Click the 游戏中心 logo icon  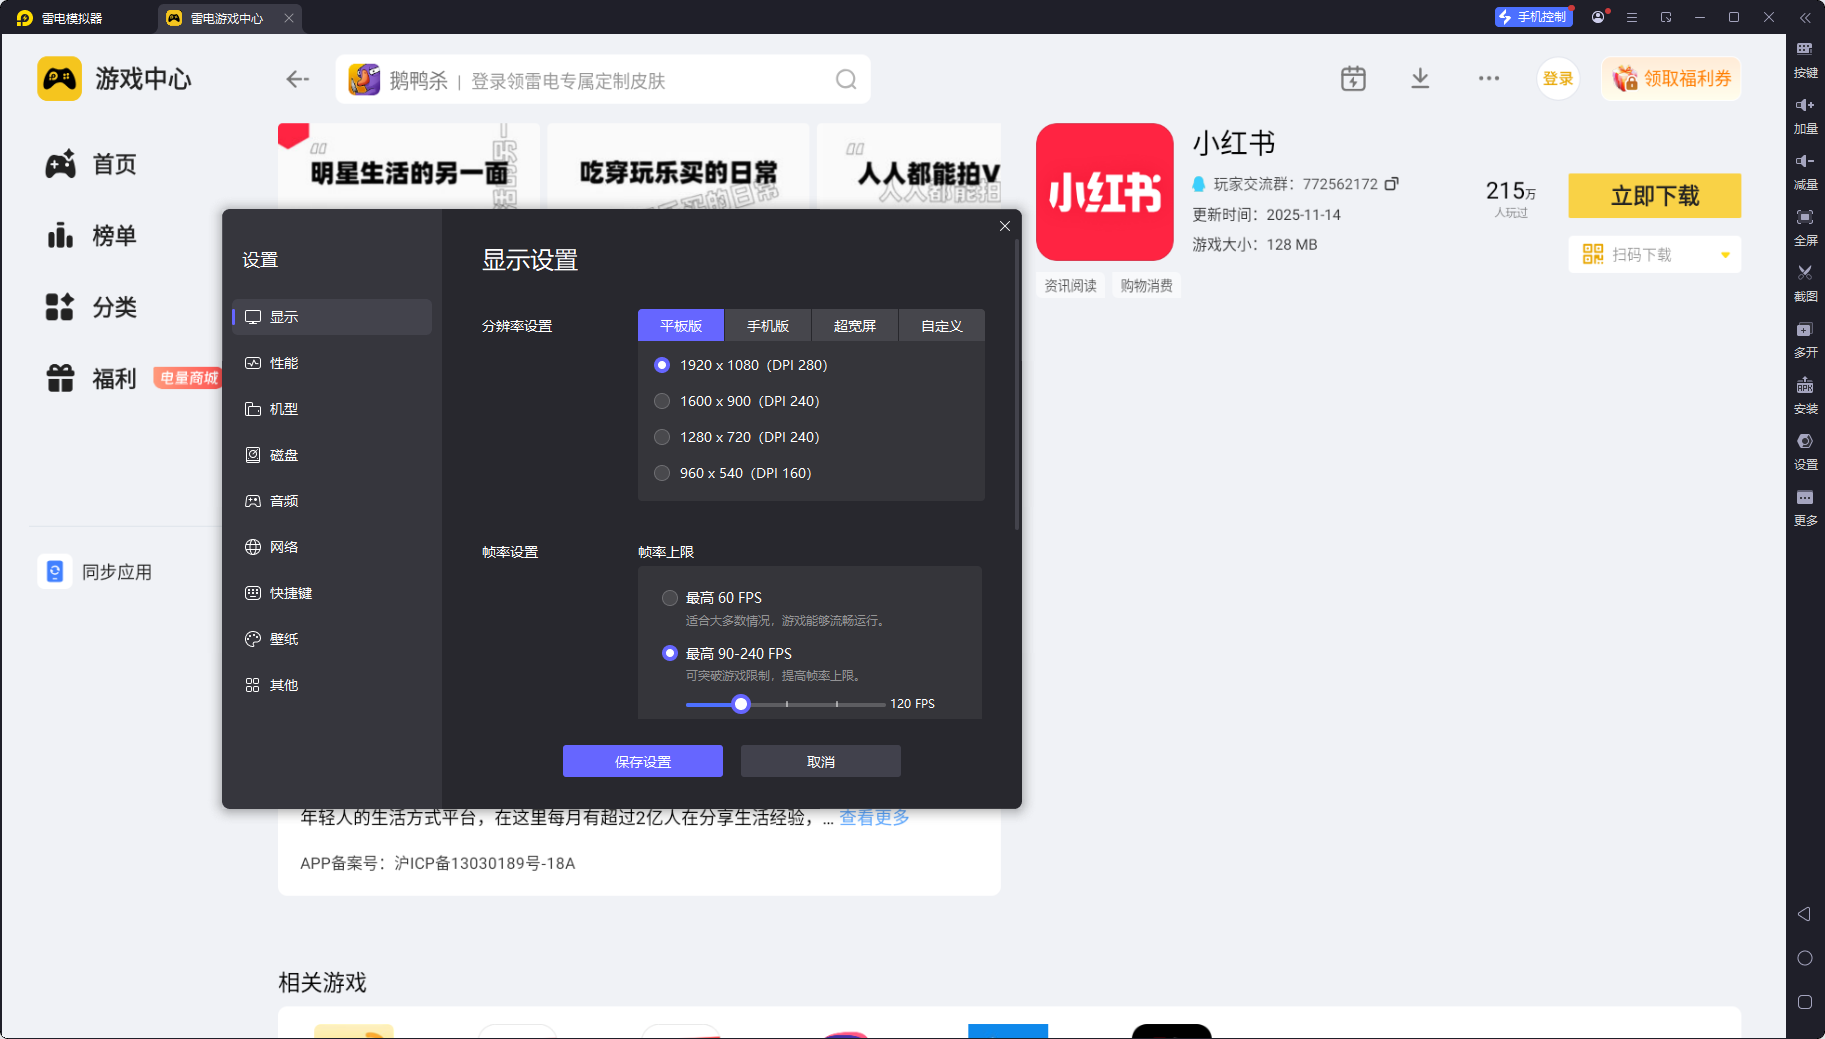click(x=59, y=79)
